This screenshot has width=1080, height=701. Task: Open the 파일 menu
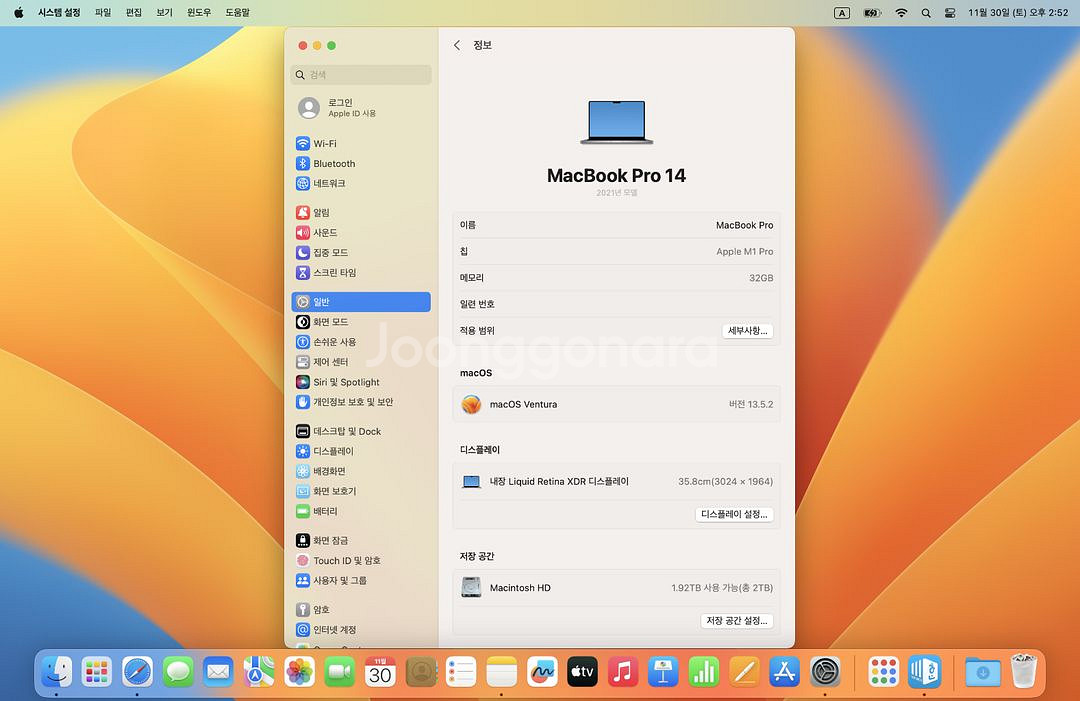(103, 12)
